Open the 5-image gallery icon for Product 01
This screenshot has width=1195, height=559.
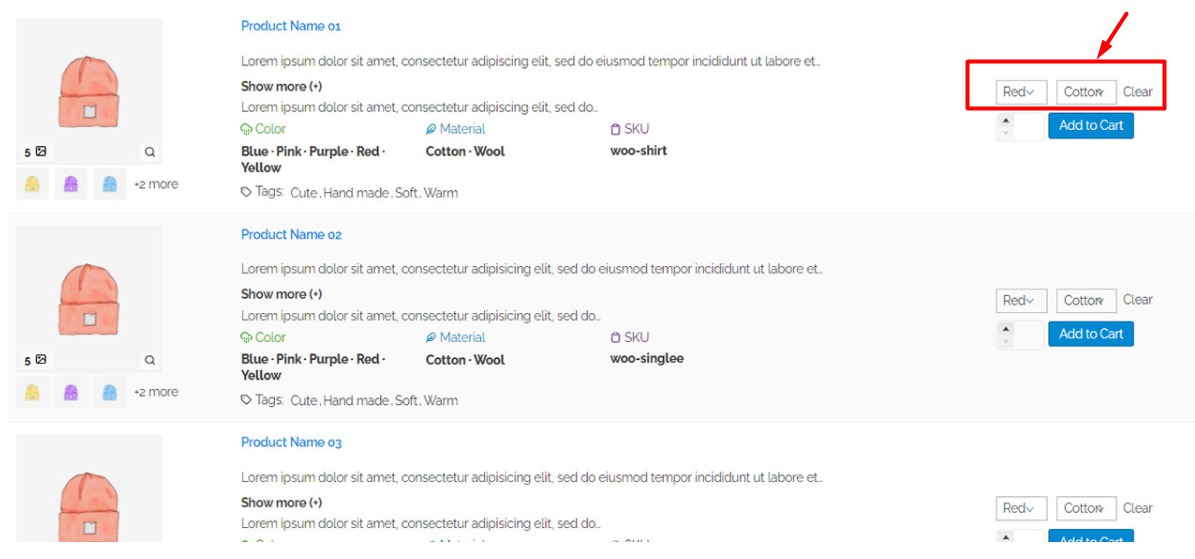tap(41, 152)
